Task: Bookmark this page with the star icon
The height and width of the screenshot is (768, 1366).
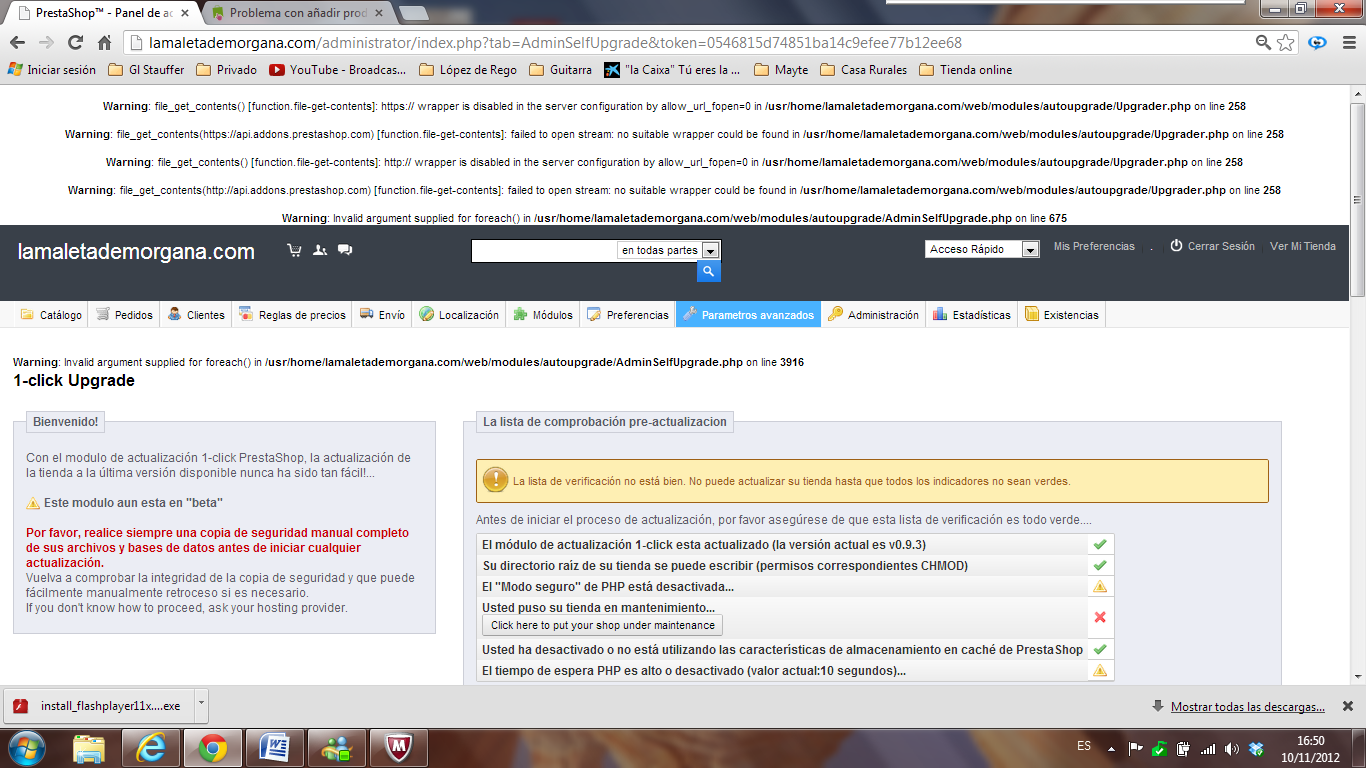Action: pos(1286,43)
